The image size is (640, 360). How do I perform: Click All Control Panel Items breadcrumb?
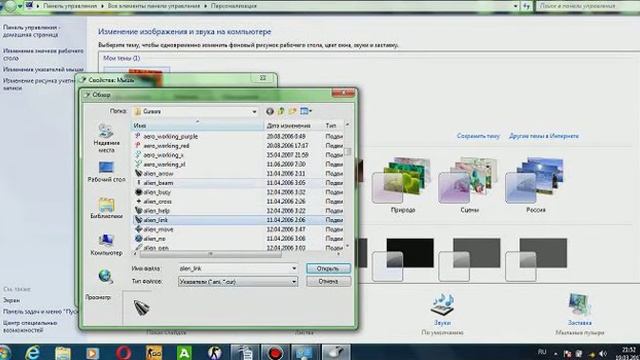coord(154,6)
